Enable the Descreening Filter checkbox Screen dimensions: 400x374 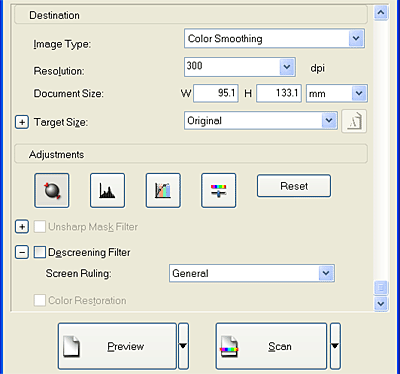pyautogui.click(x=40, y=252)
